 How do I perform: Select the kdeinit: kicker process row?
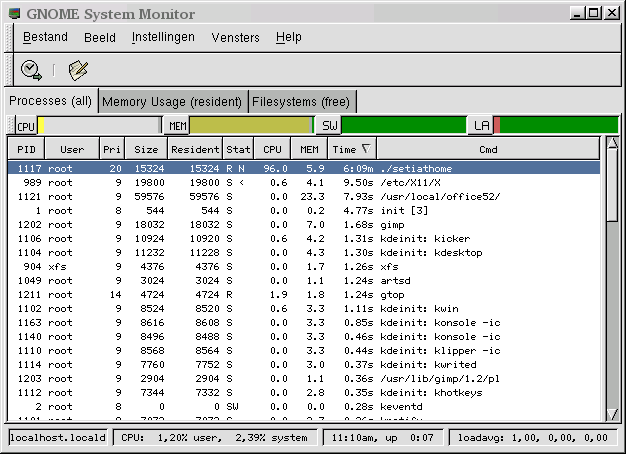[304, 238]
